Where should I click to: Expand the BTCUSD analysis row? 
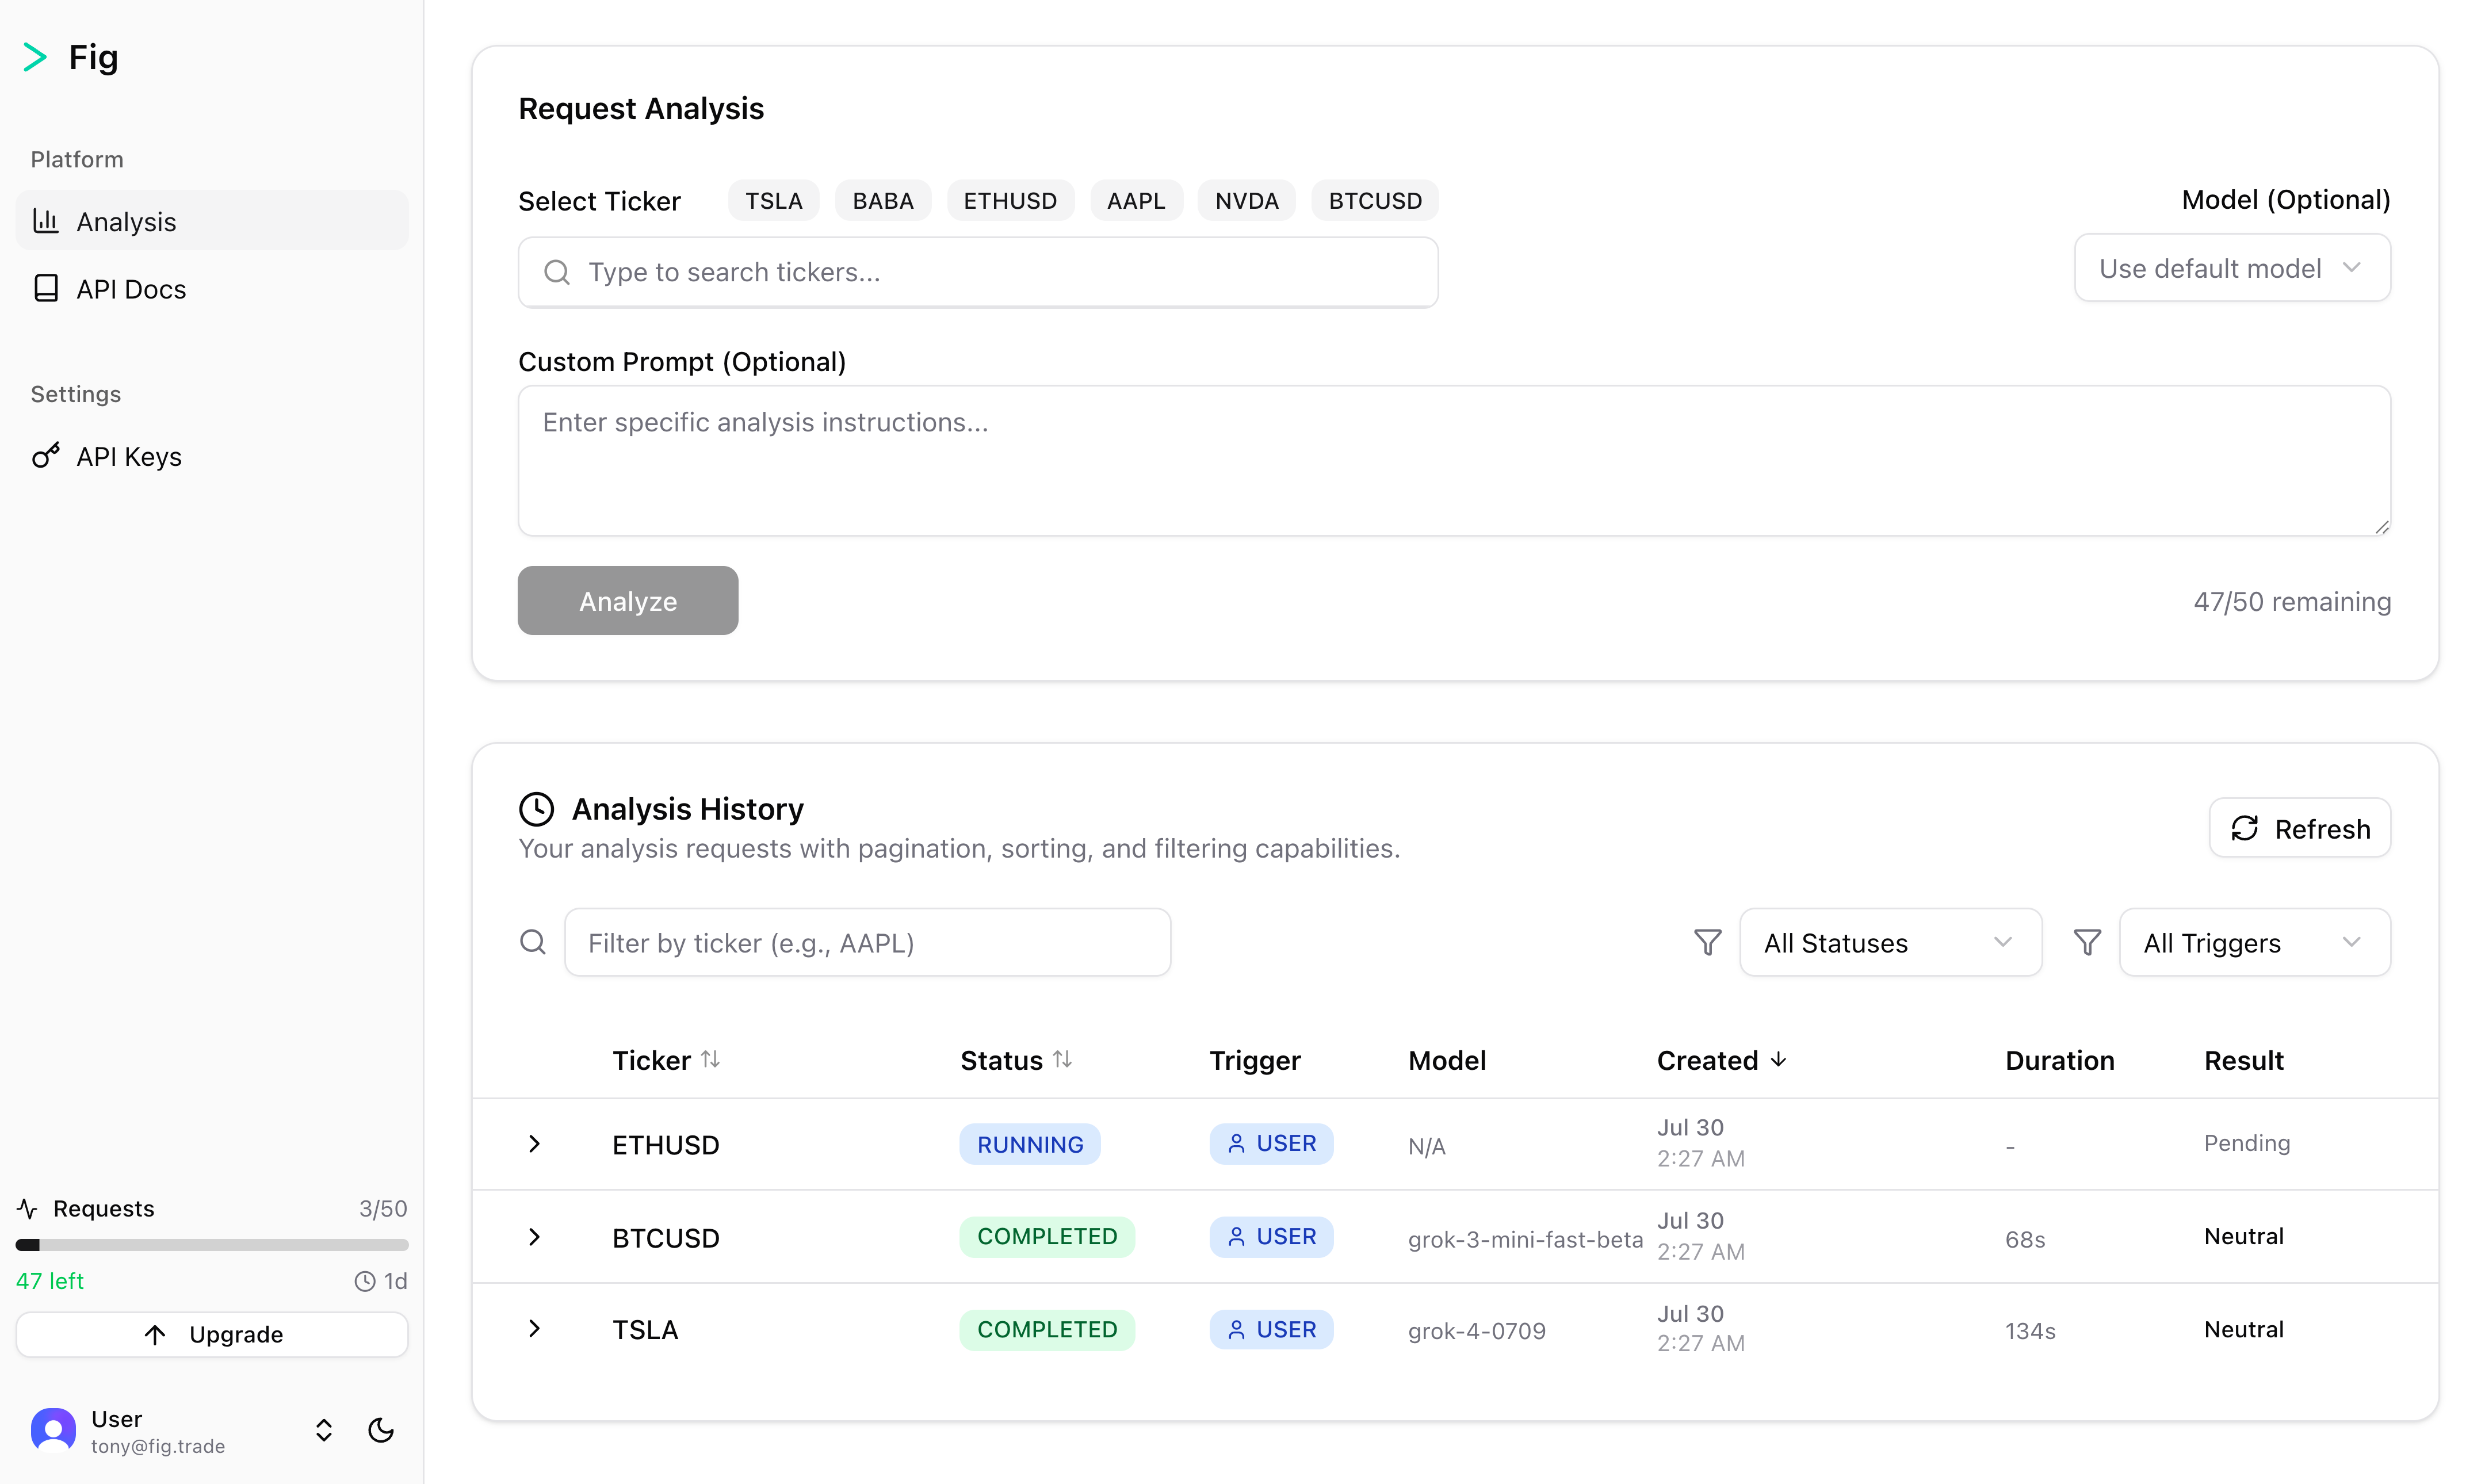tap(534, 1237)
